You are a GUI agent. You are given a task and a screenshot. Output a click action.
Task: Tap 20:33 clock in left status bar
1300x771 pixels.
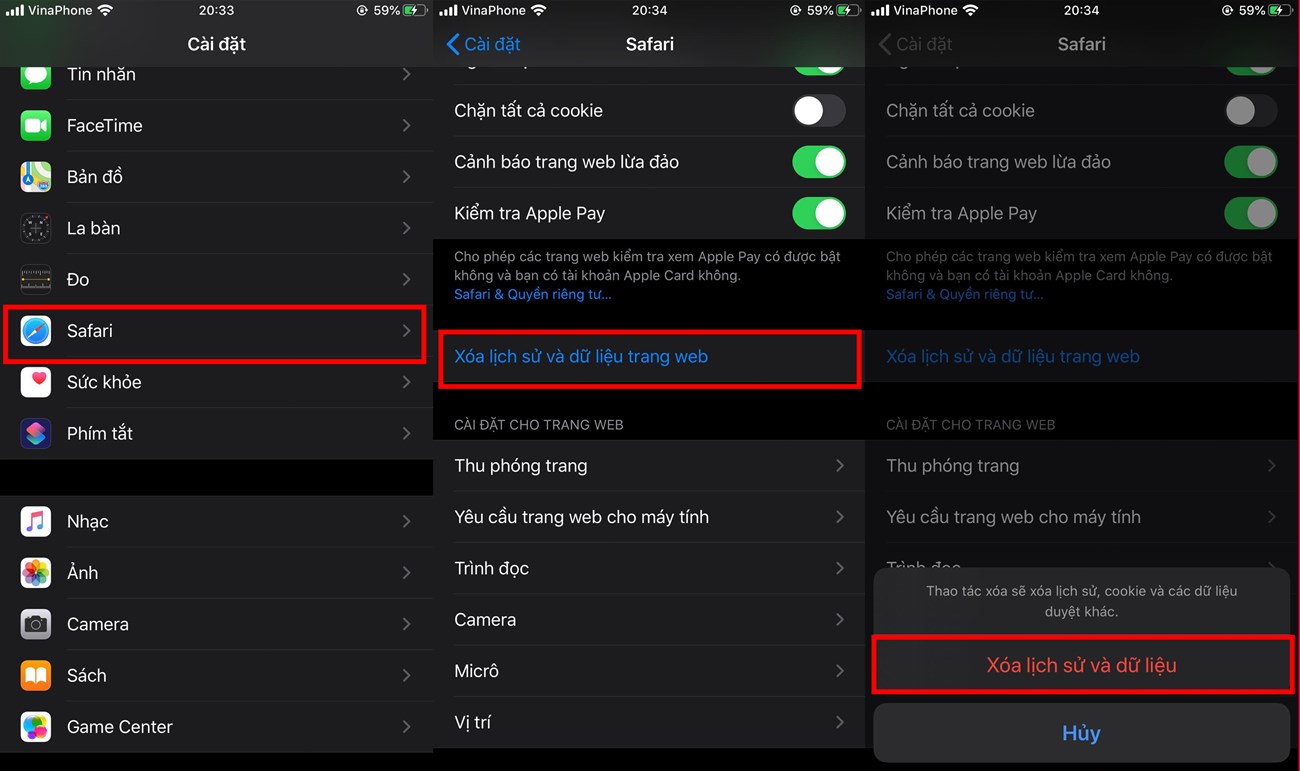tap(216, 10)
